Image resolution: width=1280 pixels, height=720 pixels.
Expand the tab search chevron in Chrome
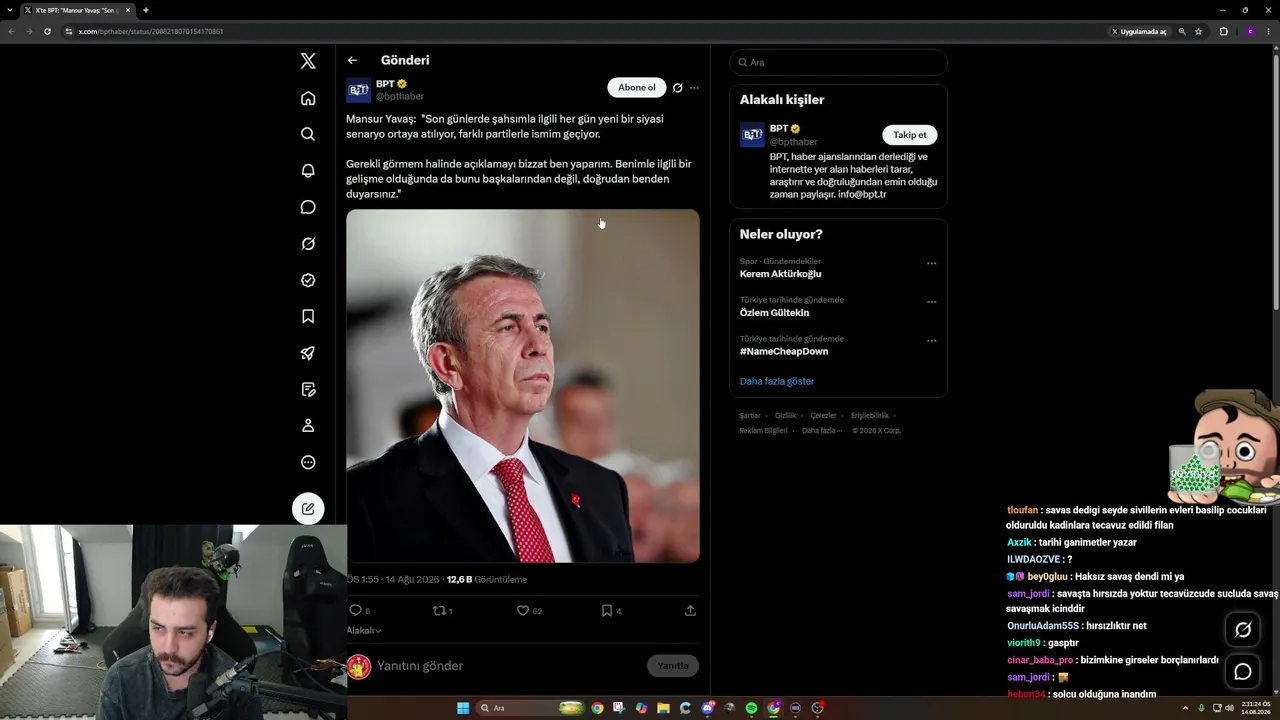click(x=10, y=10)
